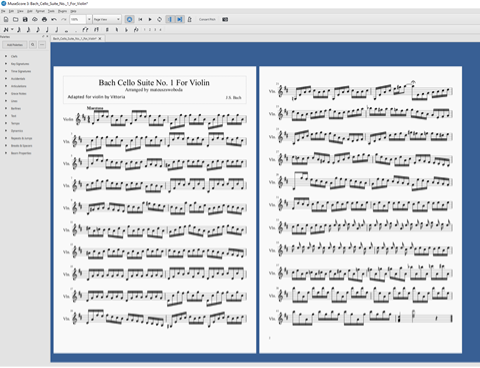Open a score file using the folder icon

[15, 19]
